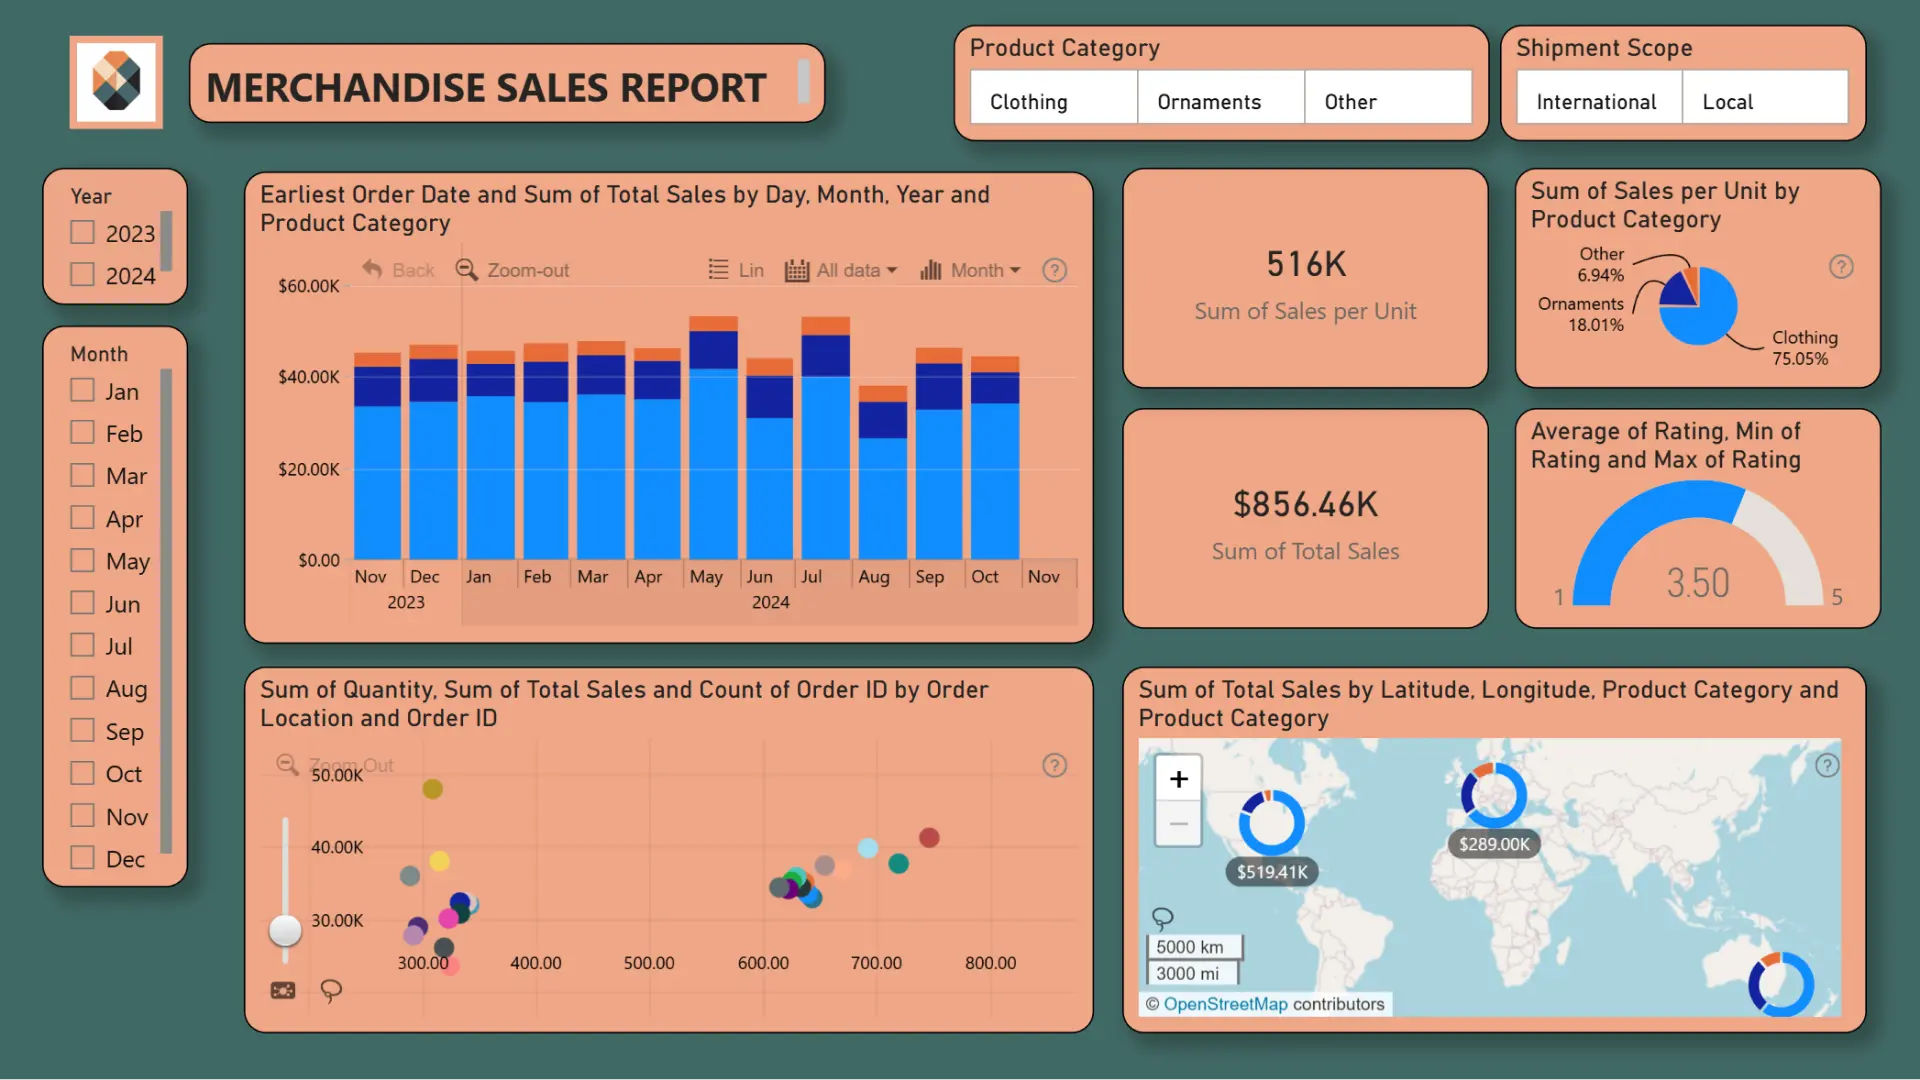This screenshot has width=1920, height=1080.
Task: Click the scatter chart zoom-out magnifier
Action: click(287, 765)
